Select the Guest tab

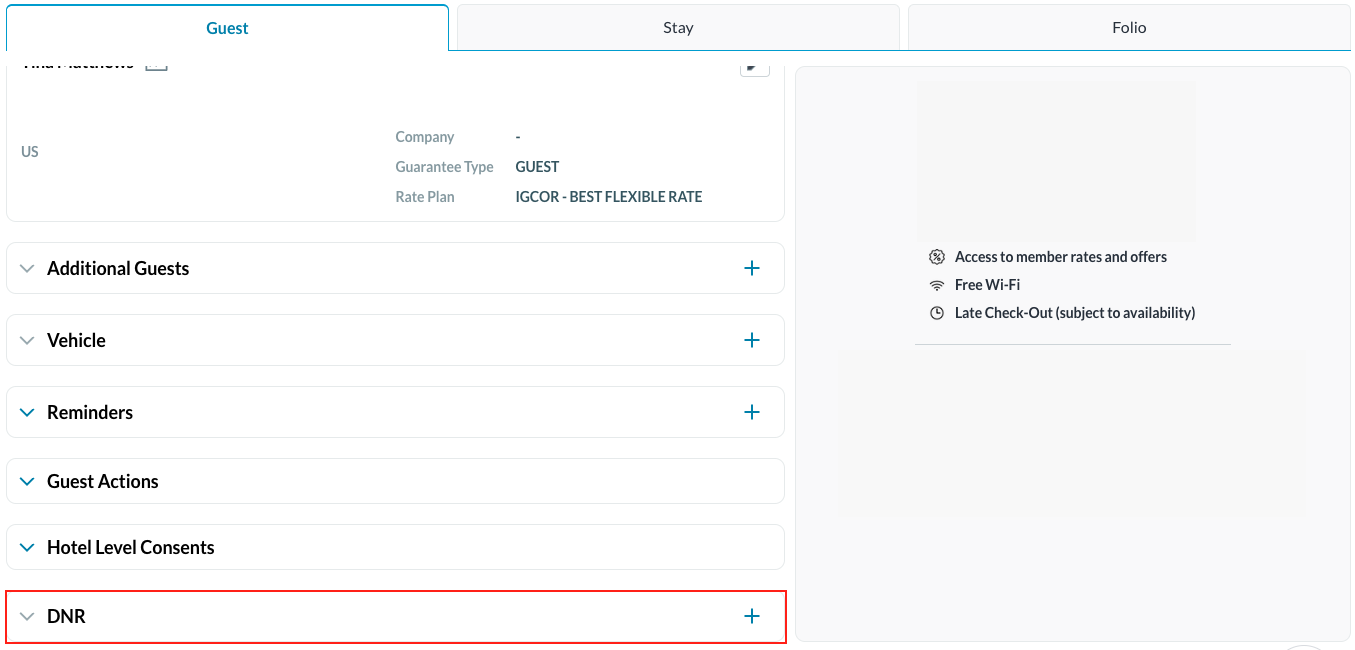(x=227, y=28)
